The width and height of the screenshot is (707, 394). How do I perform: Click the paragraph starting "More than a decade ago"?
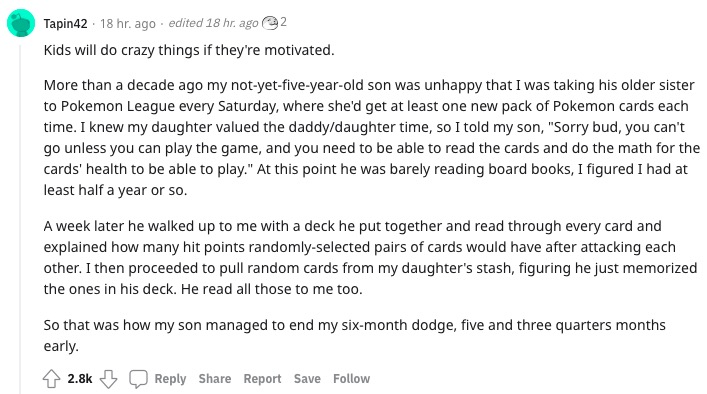coord(372,137)
